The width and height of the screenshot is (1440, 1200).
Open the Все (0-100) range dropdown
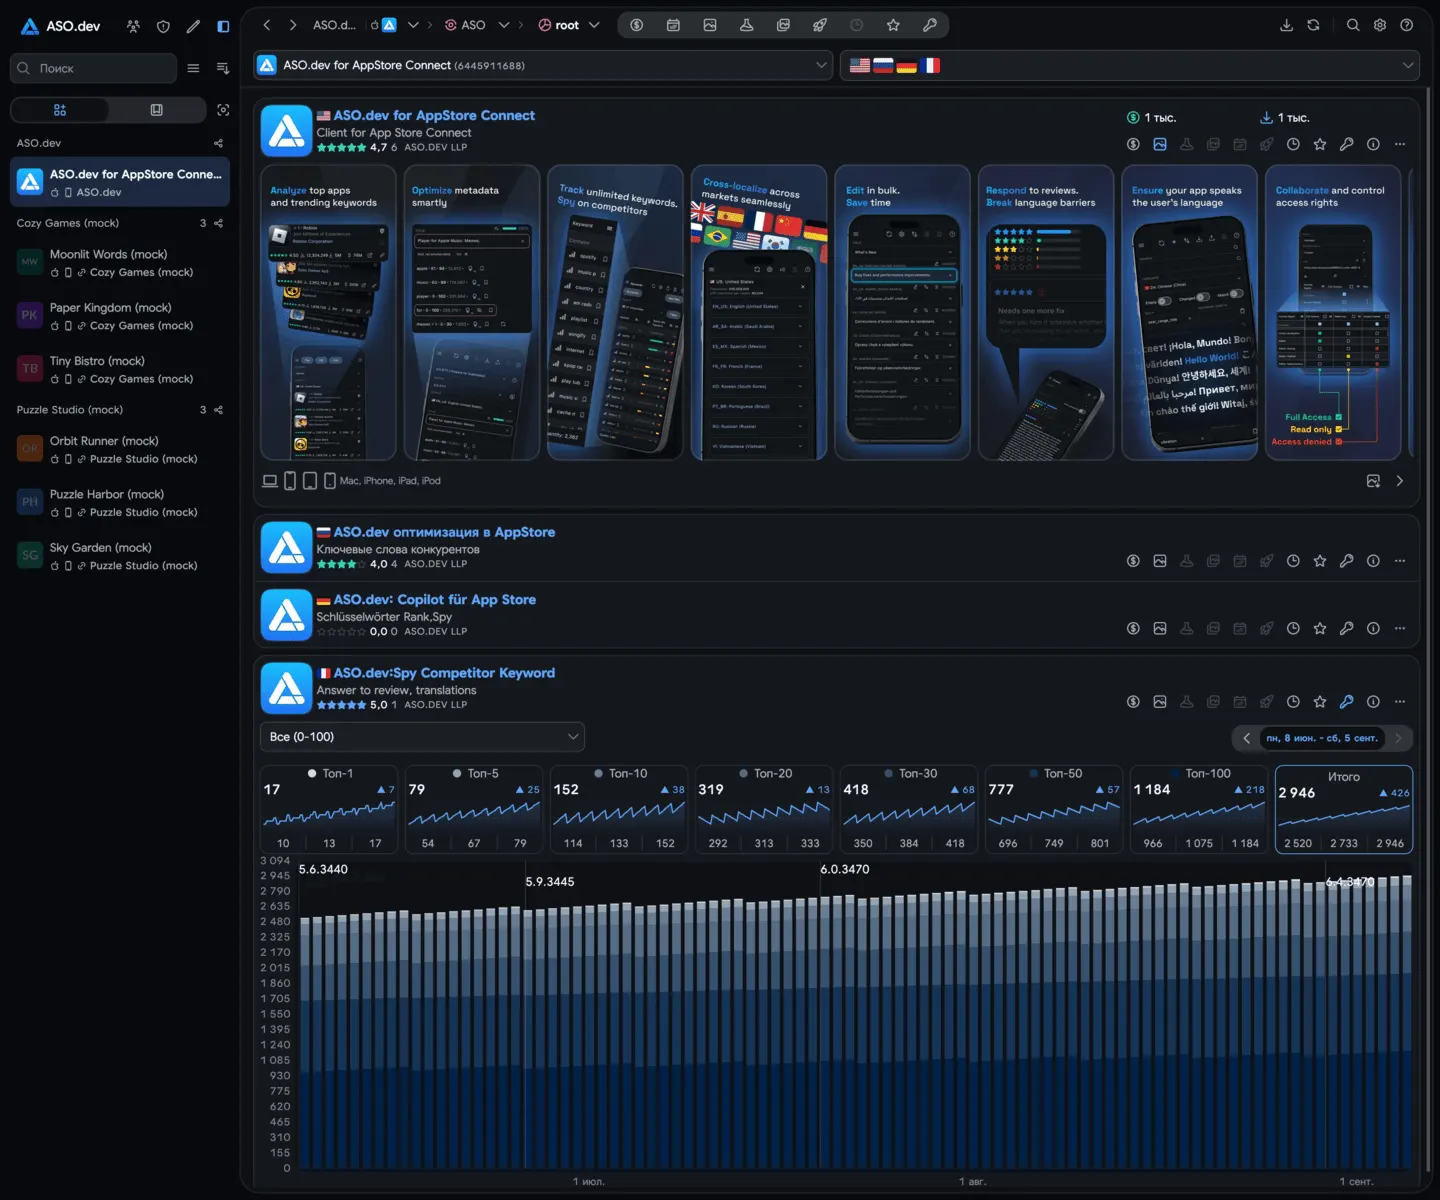click(422, 737)
